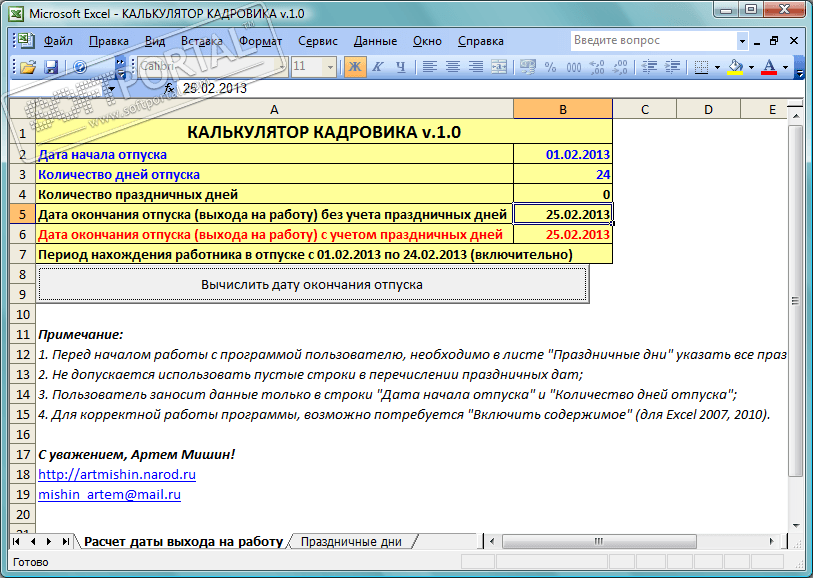Go to last sheet navigation arrow
Image resolution: width=813 pixels, height=578 pixels.
pos(65,541)
